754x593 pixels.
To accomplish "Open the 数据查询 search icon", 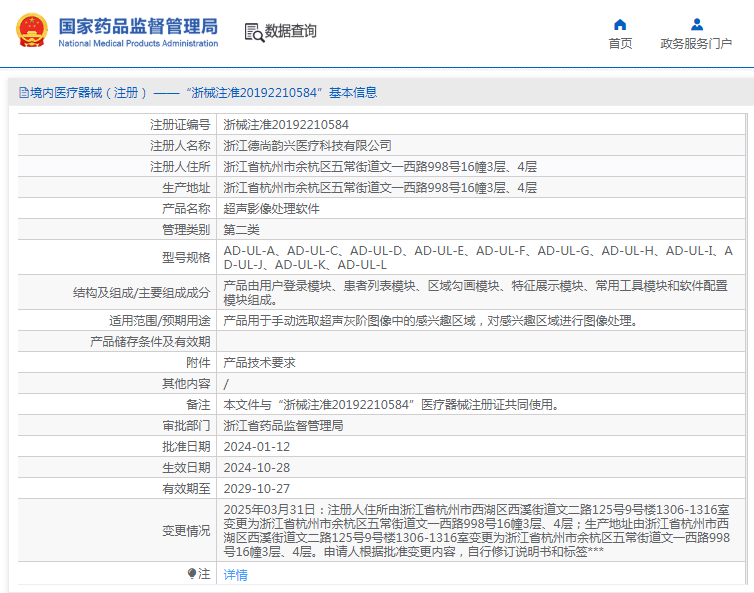I will [x=254, y=32].
